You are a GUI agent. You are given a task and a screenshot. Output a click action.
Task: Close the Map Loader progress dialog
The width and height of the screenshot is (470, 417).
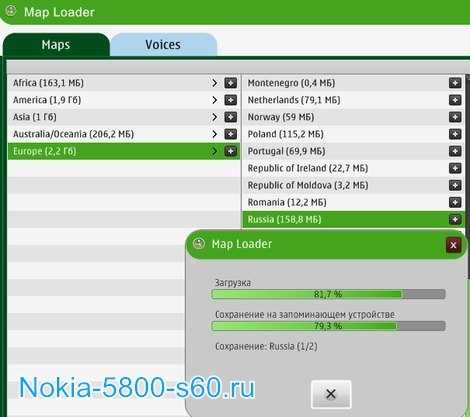pyautogui.click(x=453, y=245)
